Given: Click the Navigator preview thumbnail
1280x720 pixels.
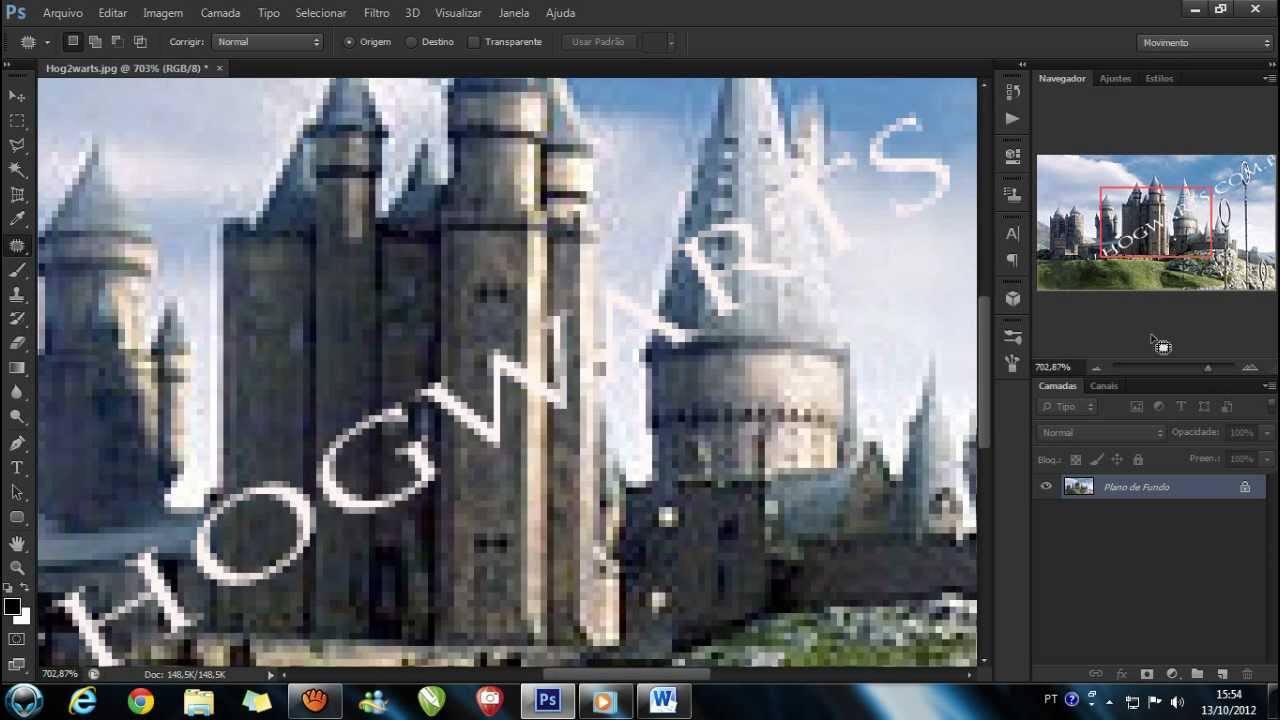Looking at the screenshot, I should pos(1156,223).
